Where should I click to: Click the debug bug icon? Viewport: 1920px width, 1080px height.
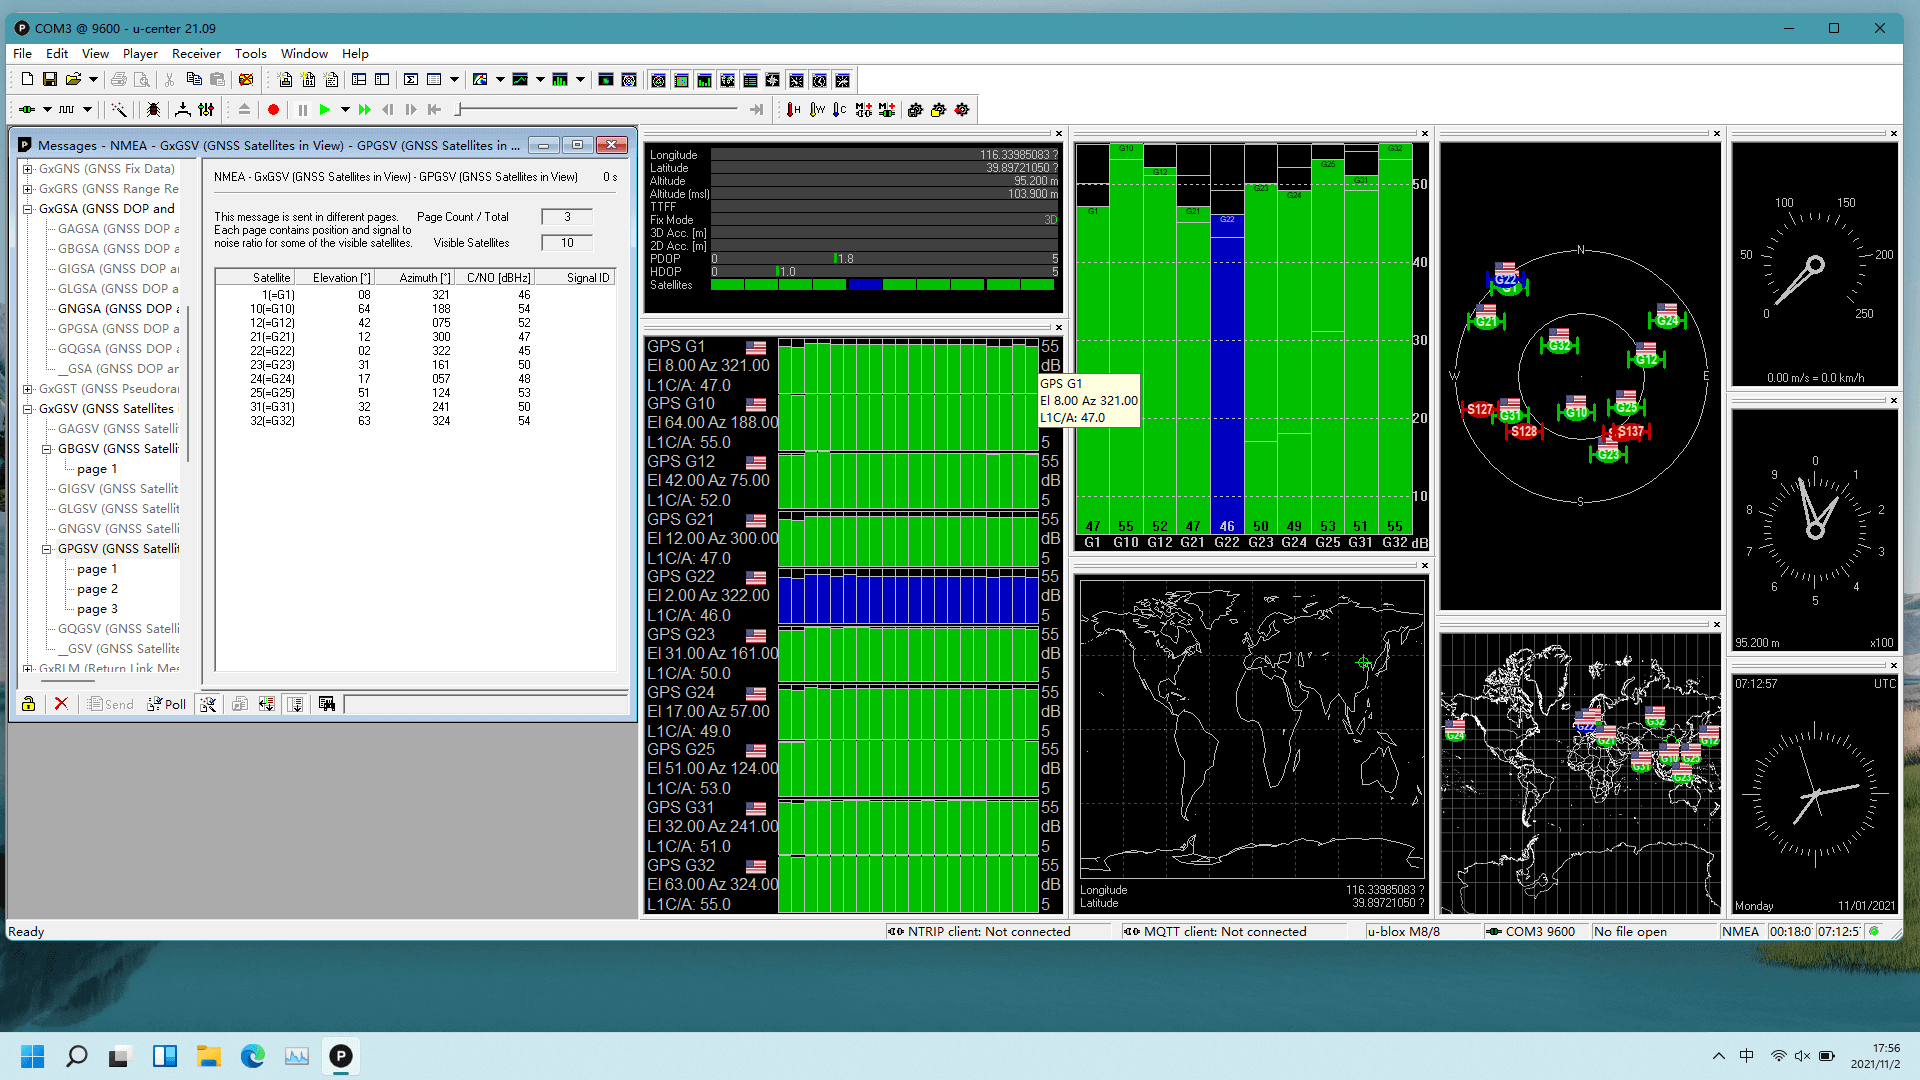153,110
